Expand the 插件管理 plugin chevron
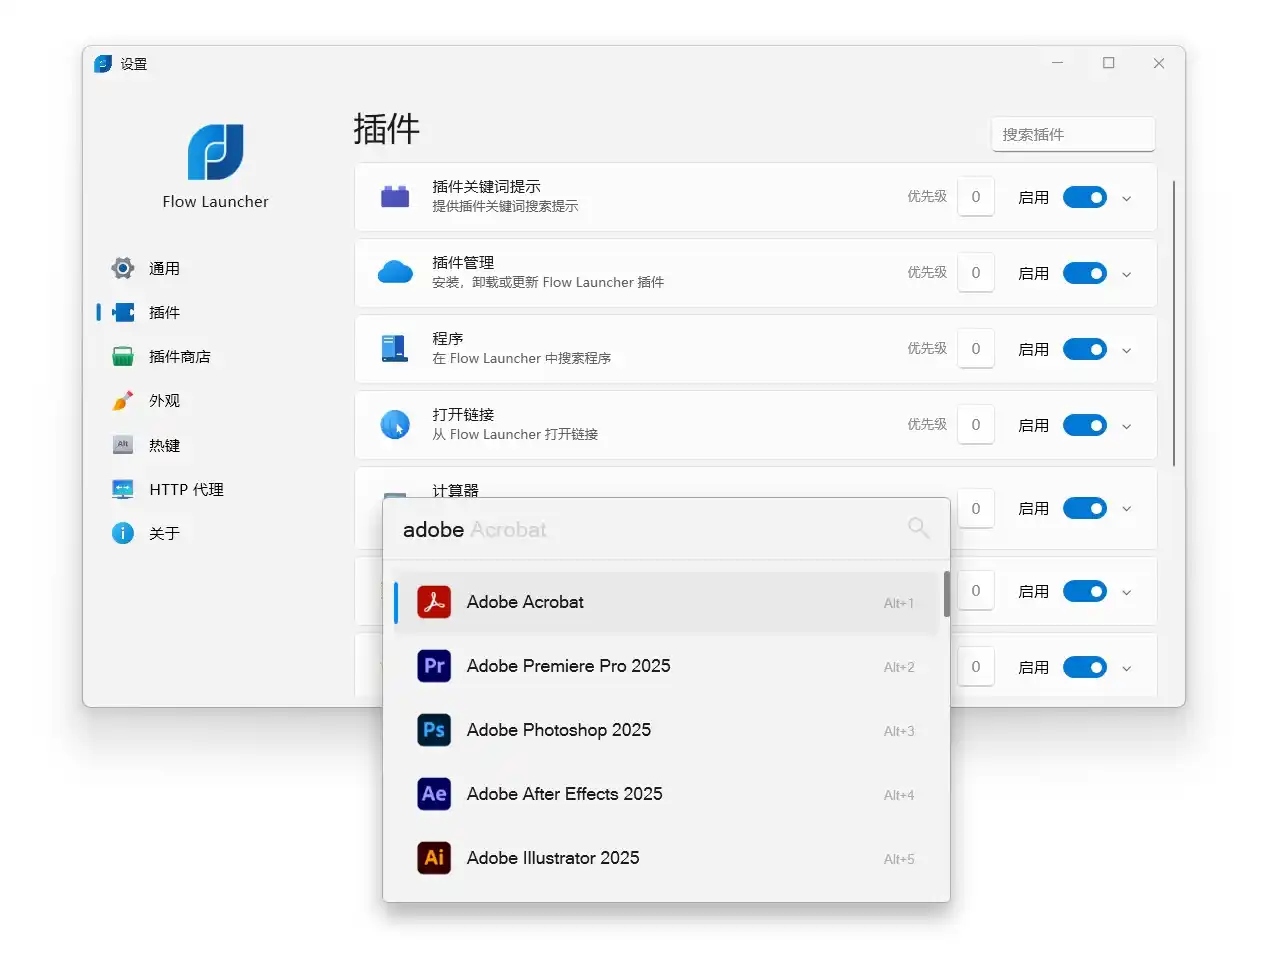The height and width of the screenshot is (977, 1281). click(x=1127, y=274)
